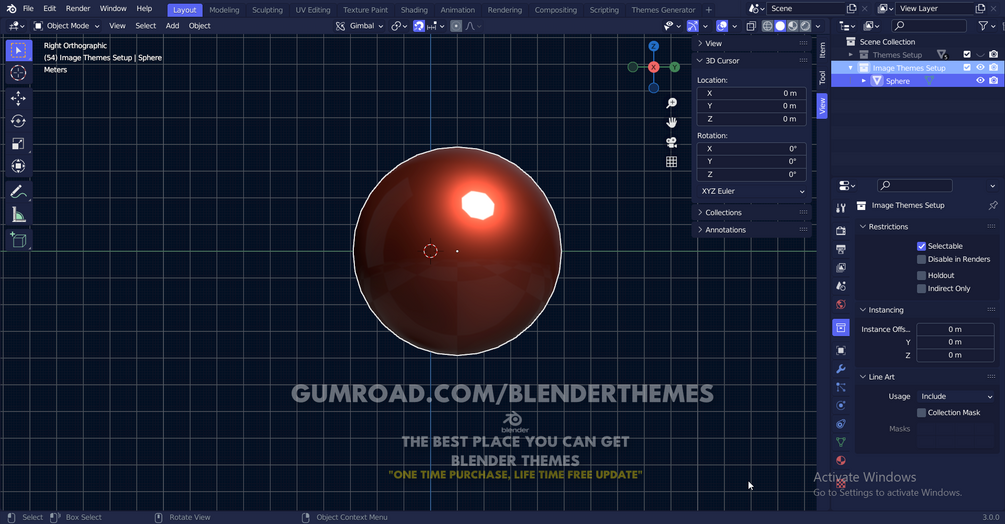Enable the Indirect Only checkbox
Screen dimensions: 1005x524
921,289
